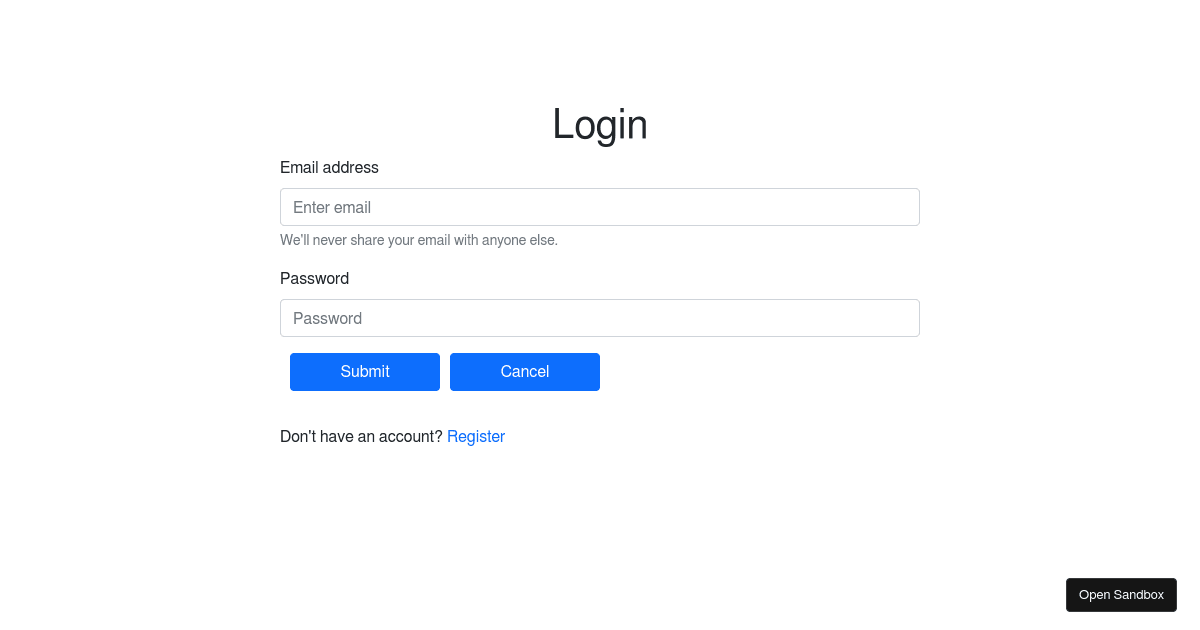Submit the login form

pyautogui.click(x=364, y=371)
